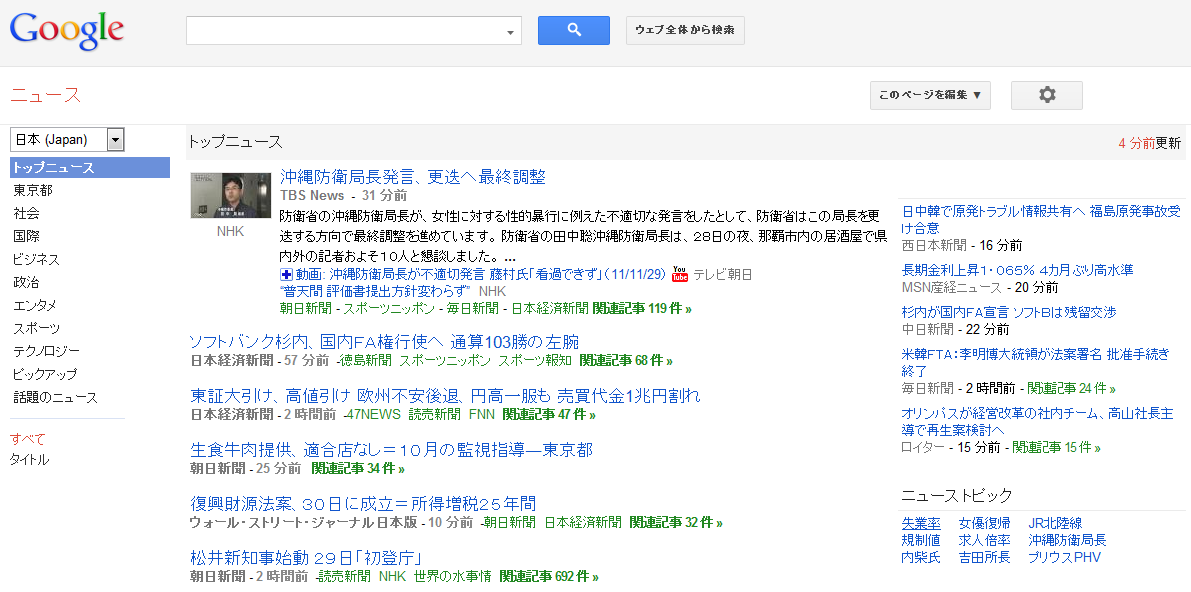Expand the video plus icon under Okinawa story
Viewport: 1191px width, 592px height.
click(x=286, y=274)
